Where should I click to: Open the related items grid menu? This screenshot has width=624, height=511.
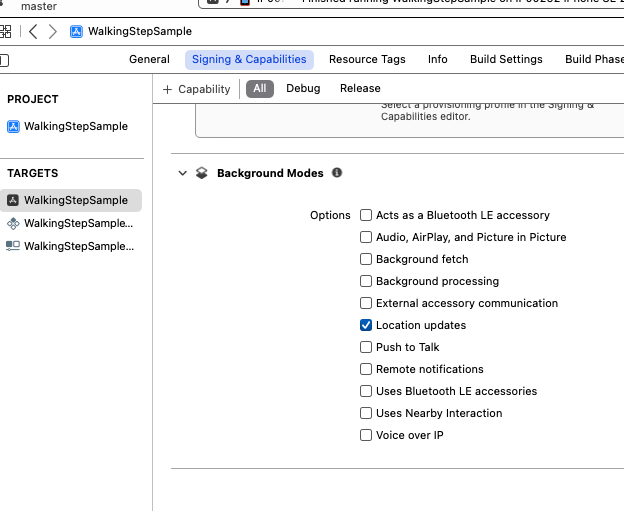coord(5,31)
